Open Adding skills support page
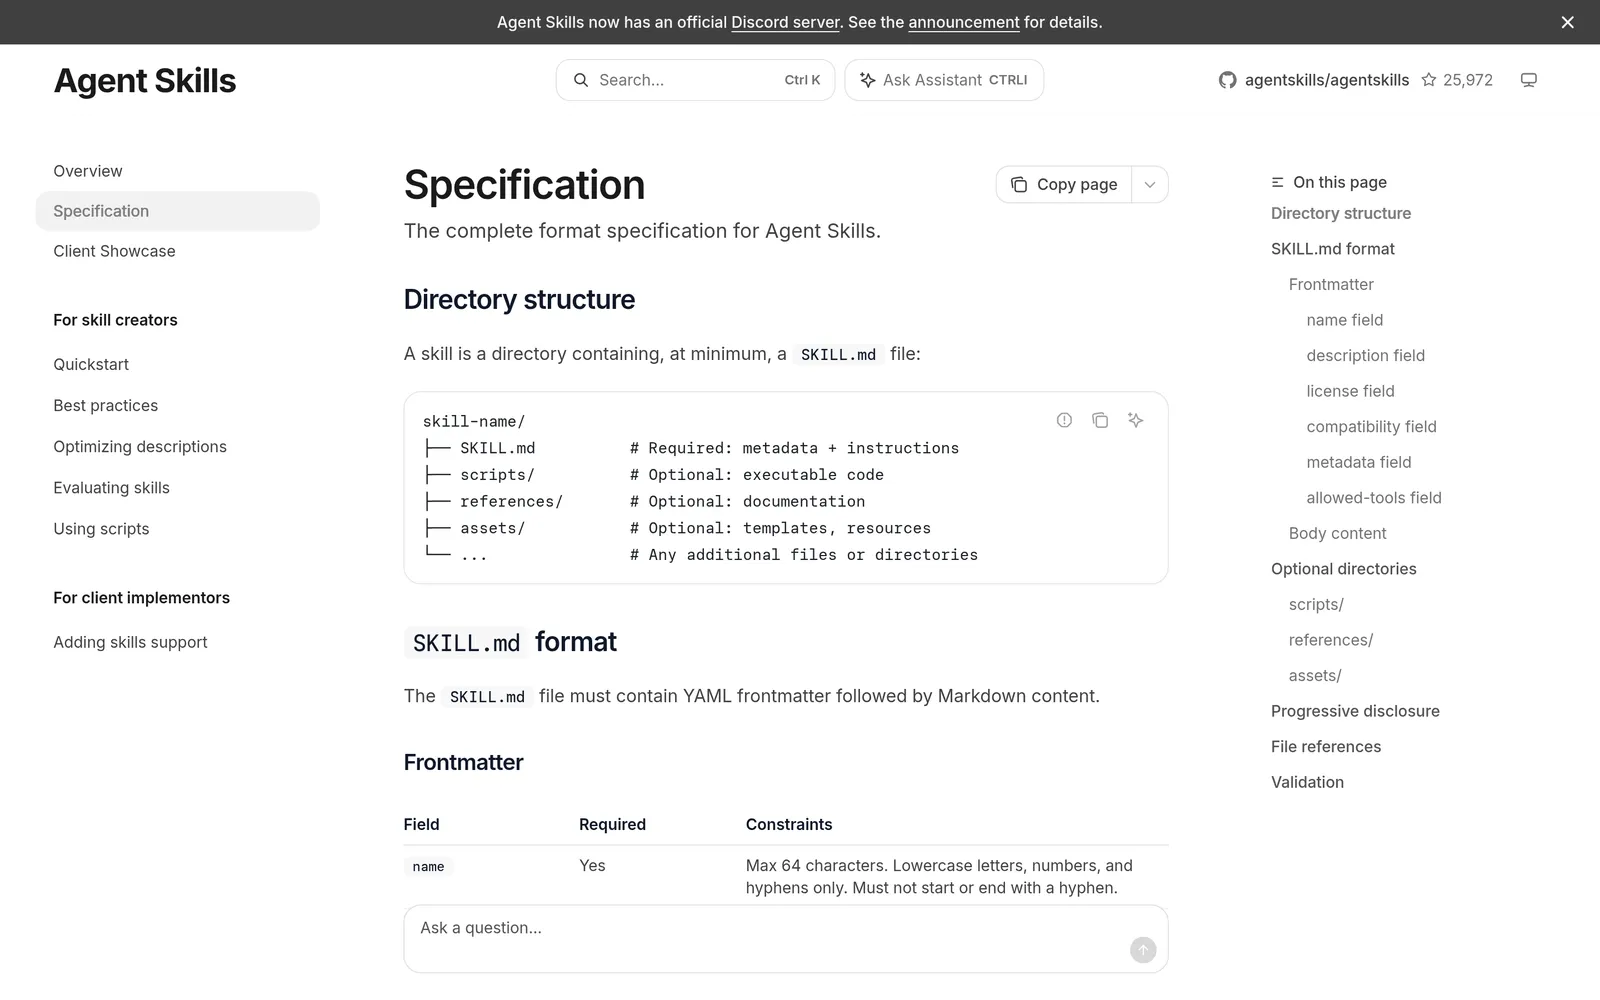Screen dimensions: 1600x1000 [130, 642]
